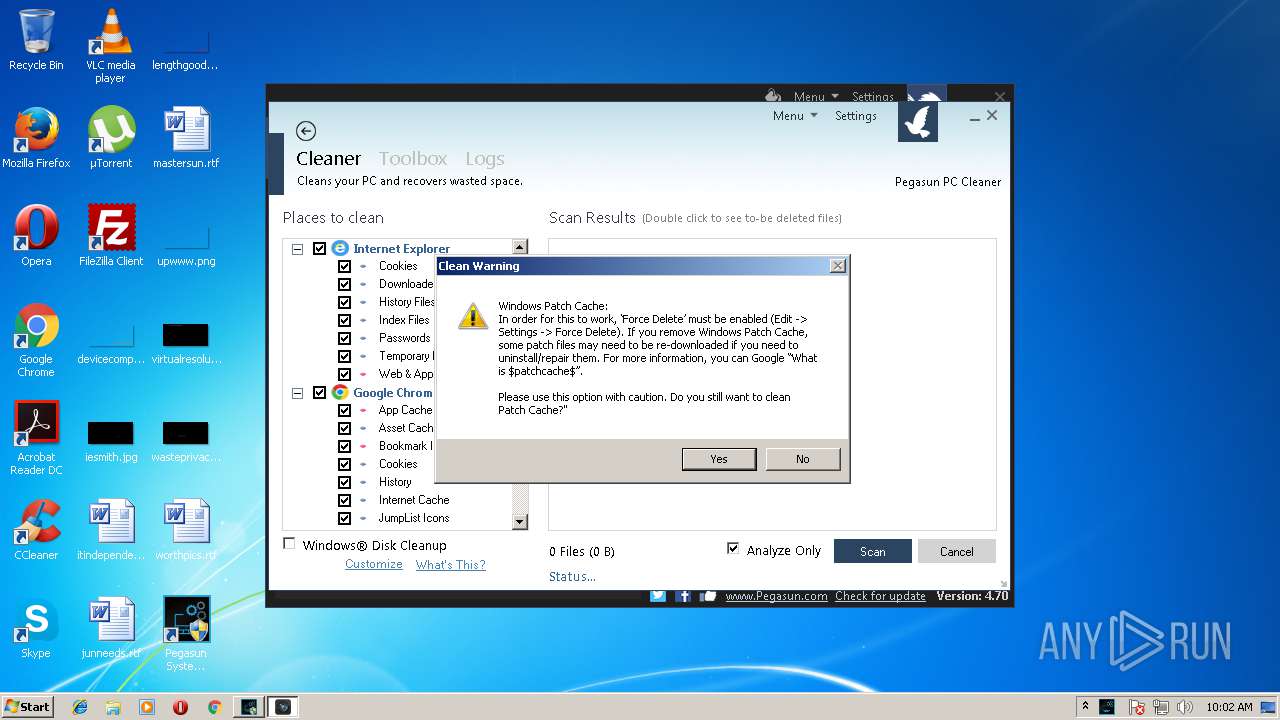The height and width of the screenshot is (720, 1280).
Task: Open Opera desktop shortcut
Action: pyautogui.click(x=36, y=236)
